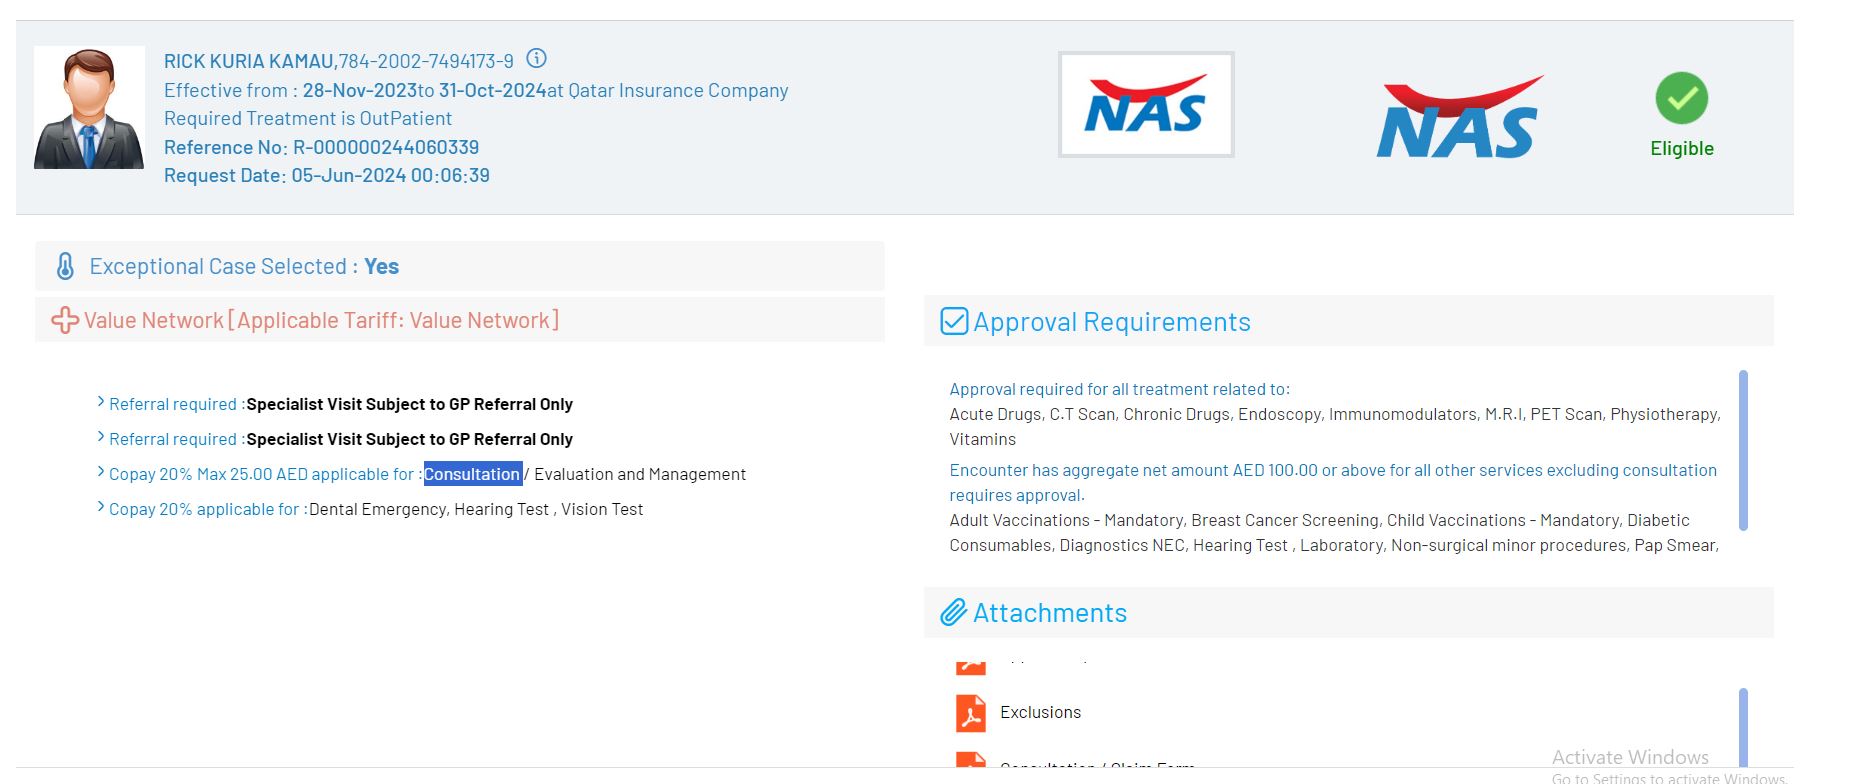Click the Value Network tariff heading

(321, 321)
